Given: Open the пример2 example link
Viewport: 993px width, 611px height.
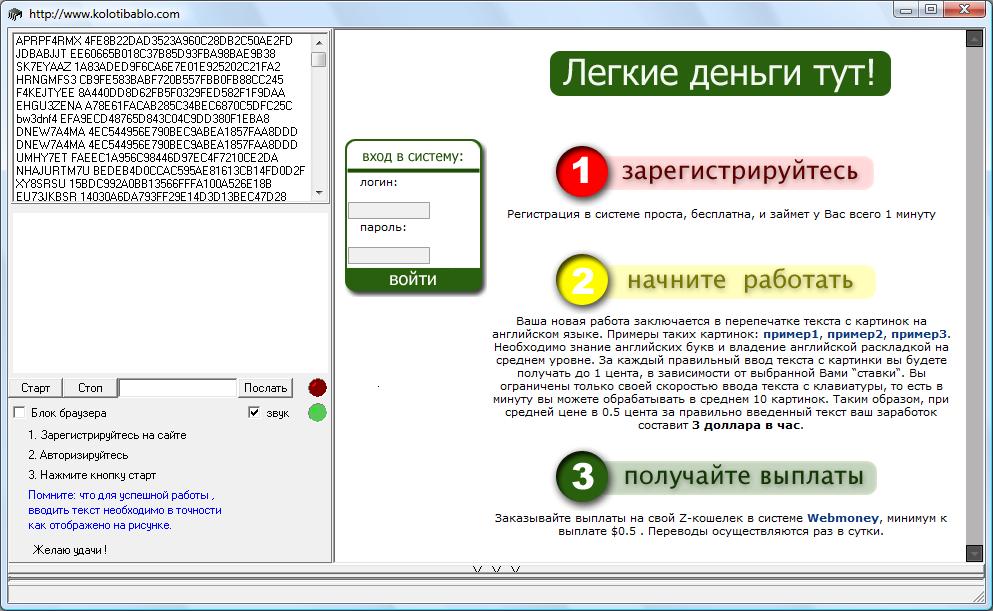Looking at the screenshot, I should point(855,334).
